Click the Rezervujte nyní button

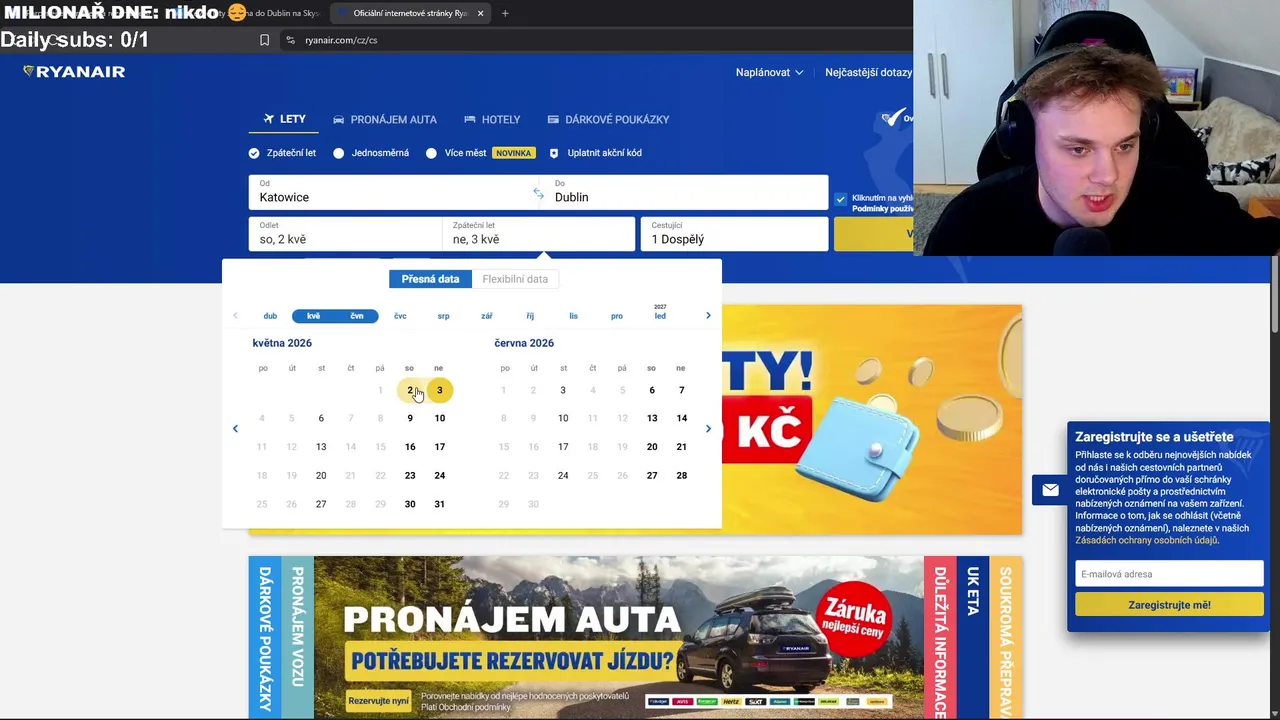click(x=379, y=701)
